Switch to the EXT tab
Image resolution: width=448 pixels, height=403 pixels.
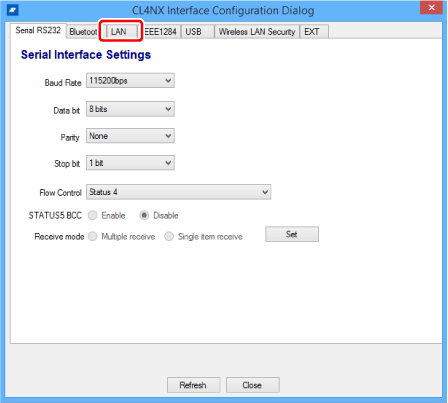pos(314,32)
